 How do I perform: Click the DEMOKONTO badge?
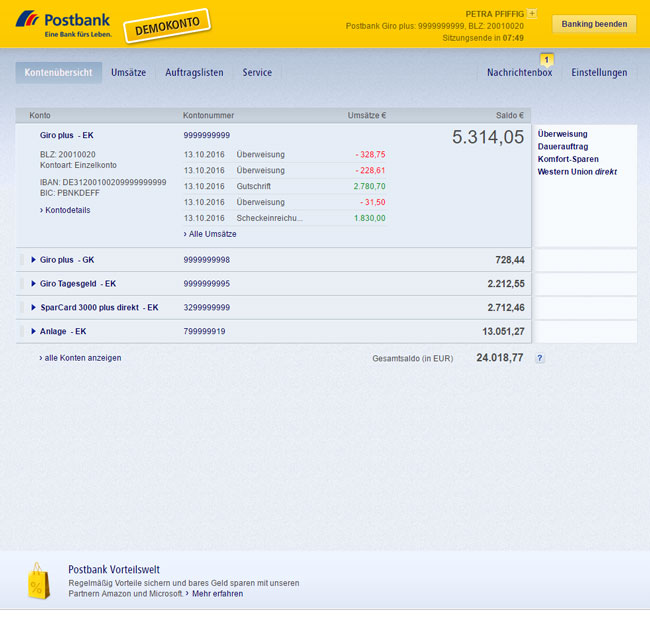click(167, 26)
